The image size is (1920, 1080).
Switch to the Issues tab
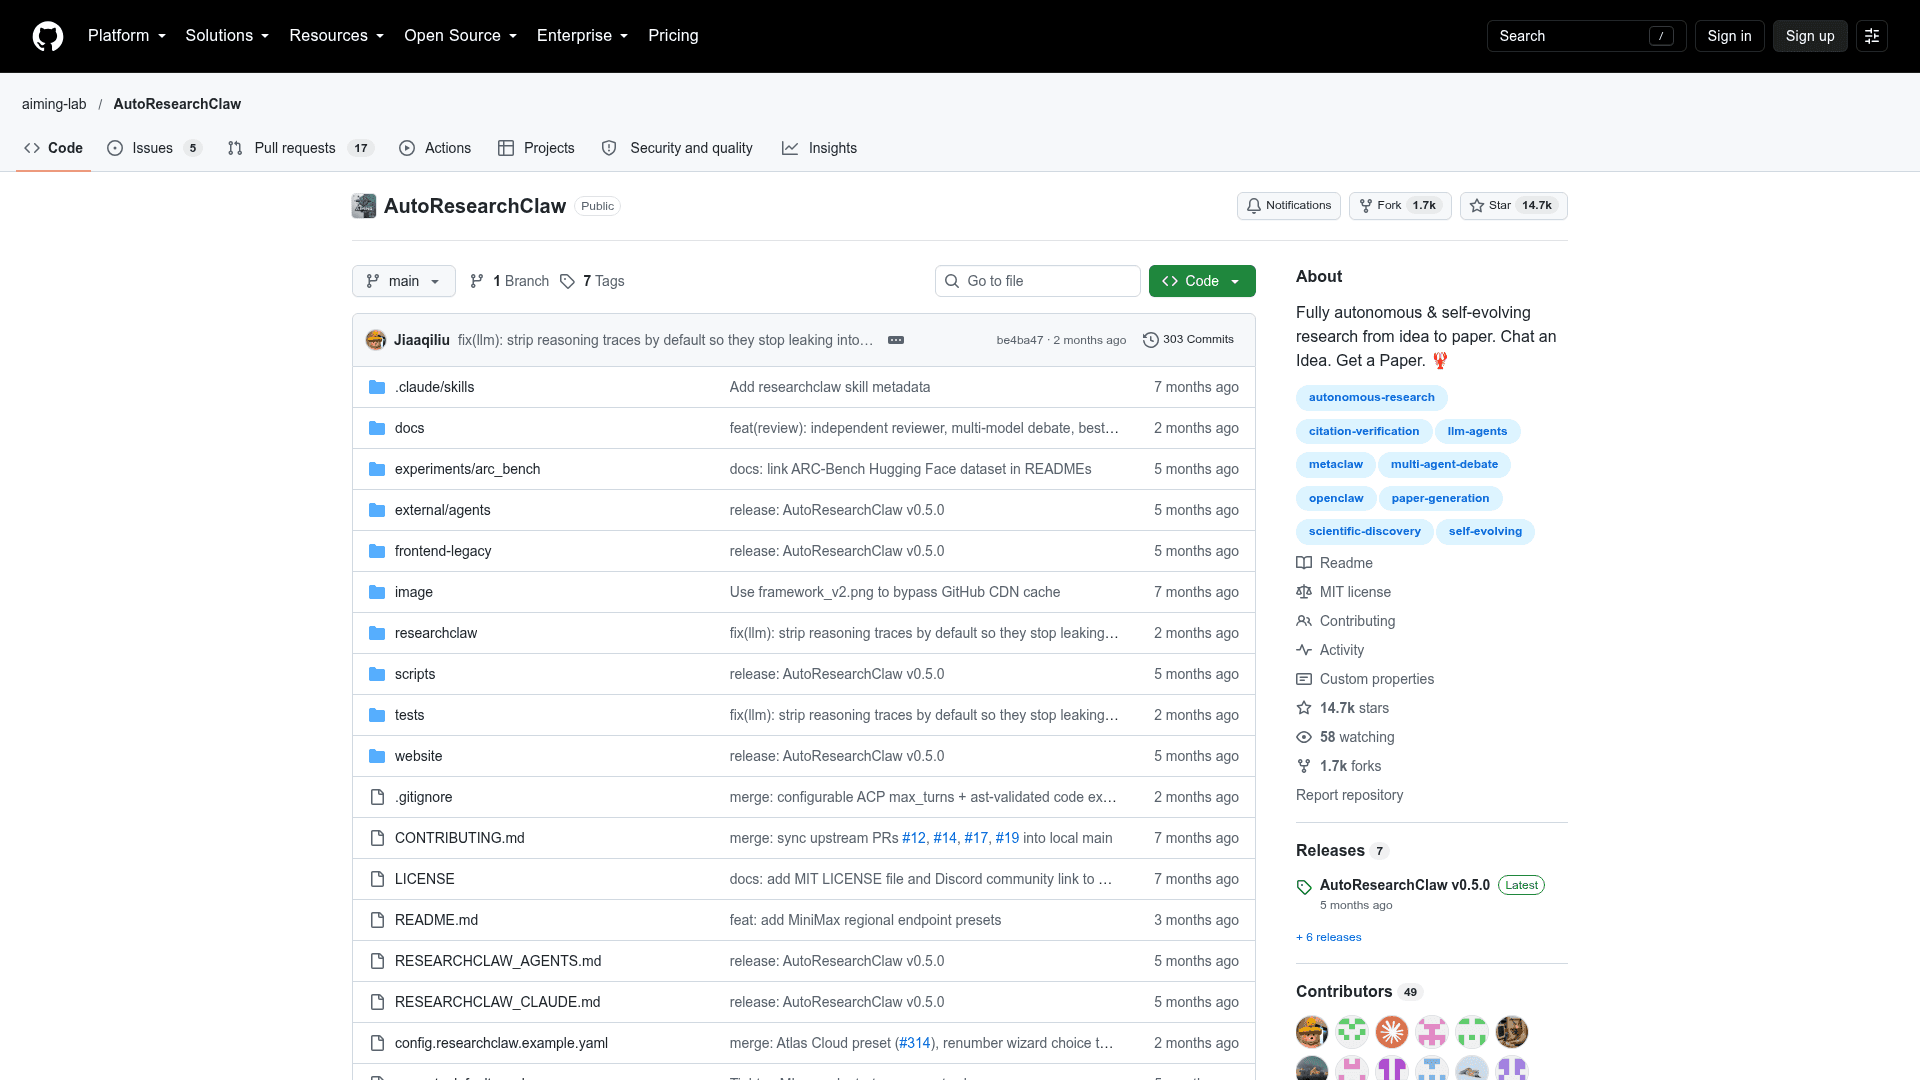coord(154,148)
